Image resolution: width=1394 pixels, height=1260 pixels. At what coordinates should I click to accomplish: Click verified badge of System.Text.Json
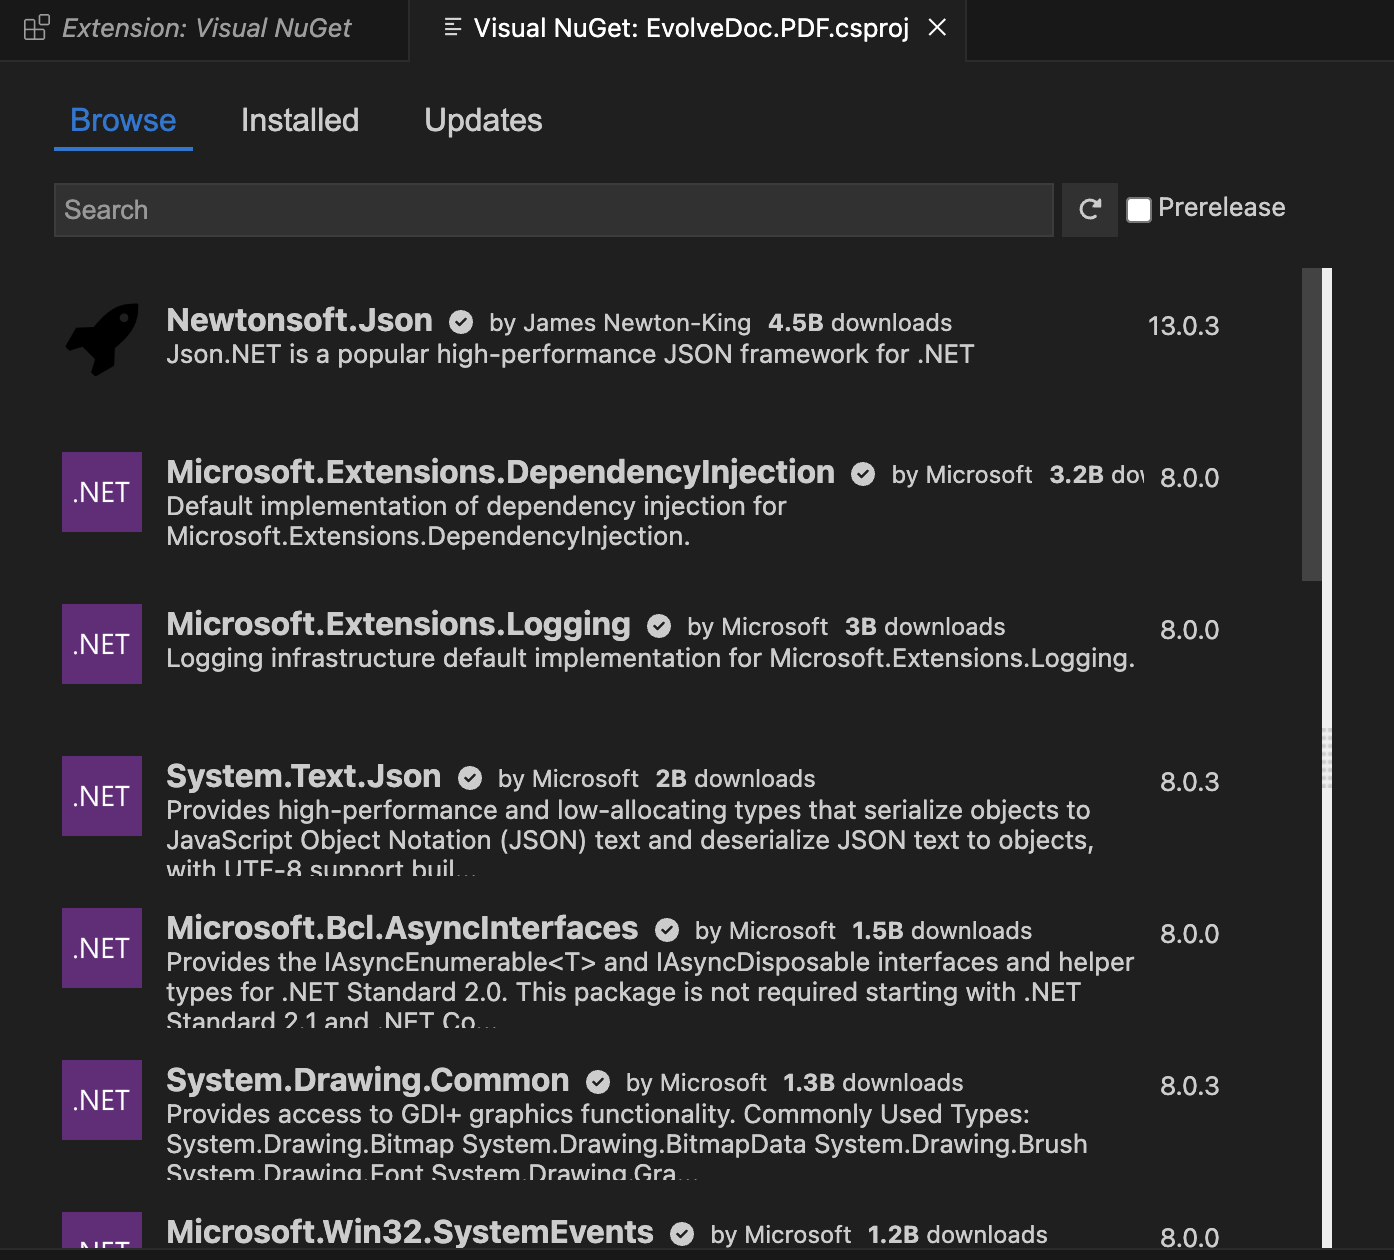point(470,778)
